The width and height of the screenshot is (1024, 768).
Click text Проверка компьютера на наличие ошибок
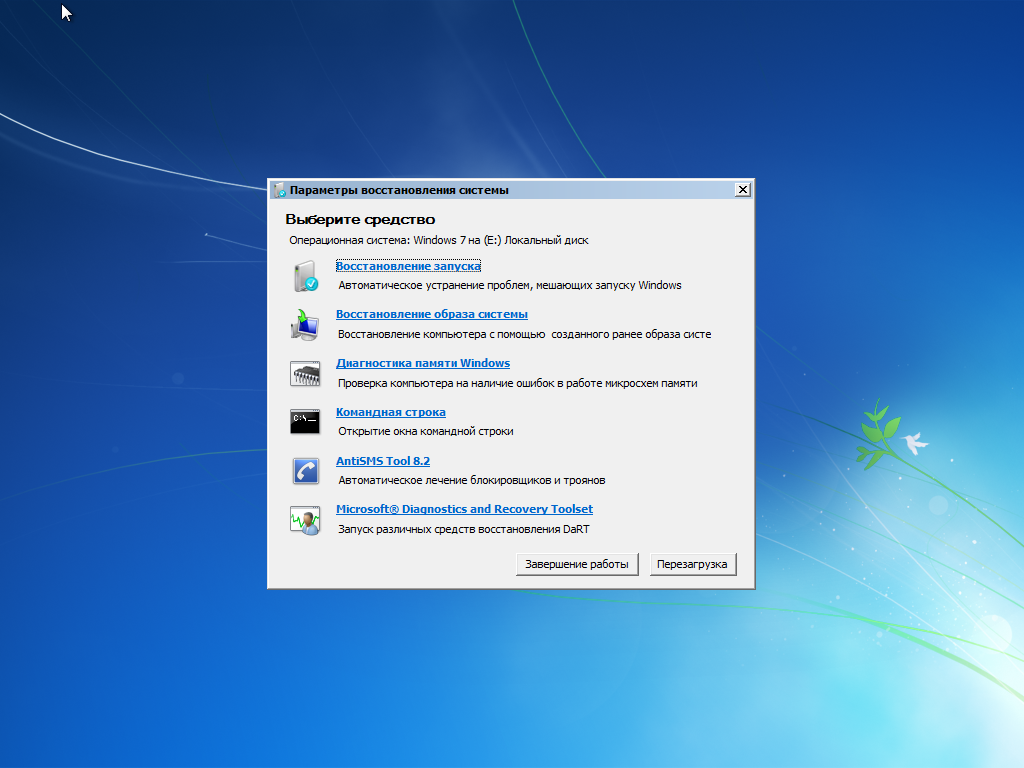tap(517, 383)
